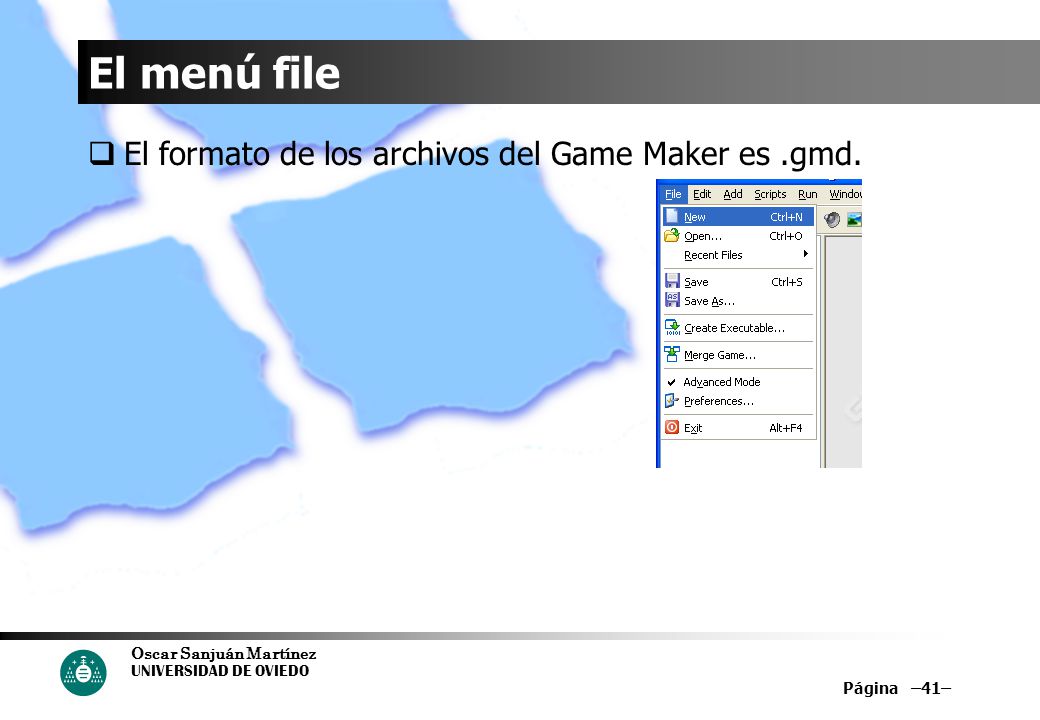Click the Universidad de Oviedo logo
This screenshot has width=1040, height=720.
point(83,672)
